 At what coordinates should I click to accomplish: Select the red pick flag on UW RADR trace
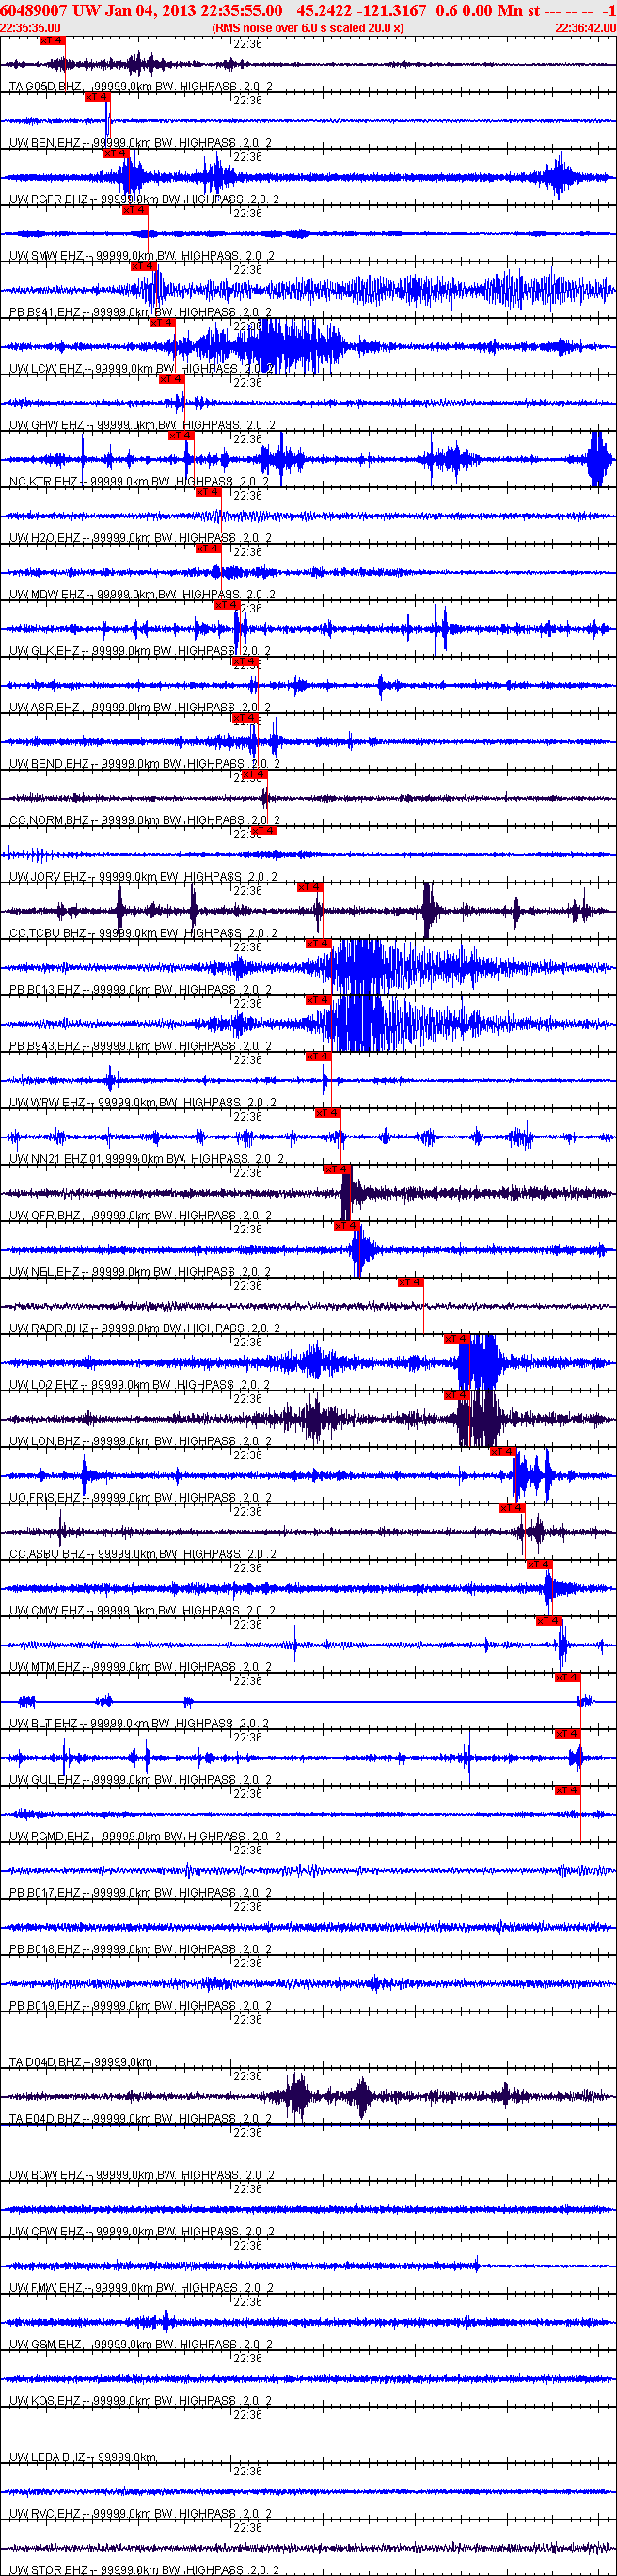click(x=411, y=1282)
